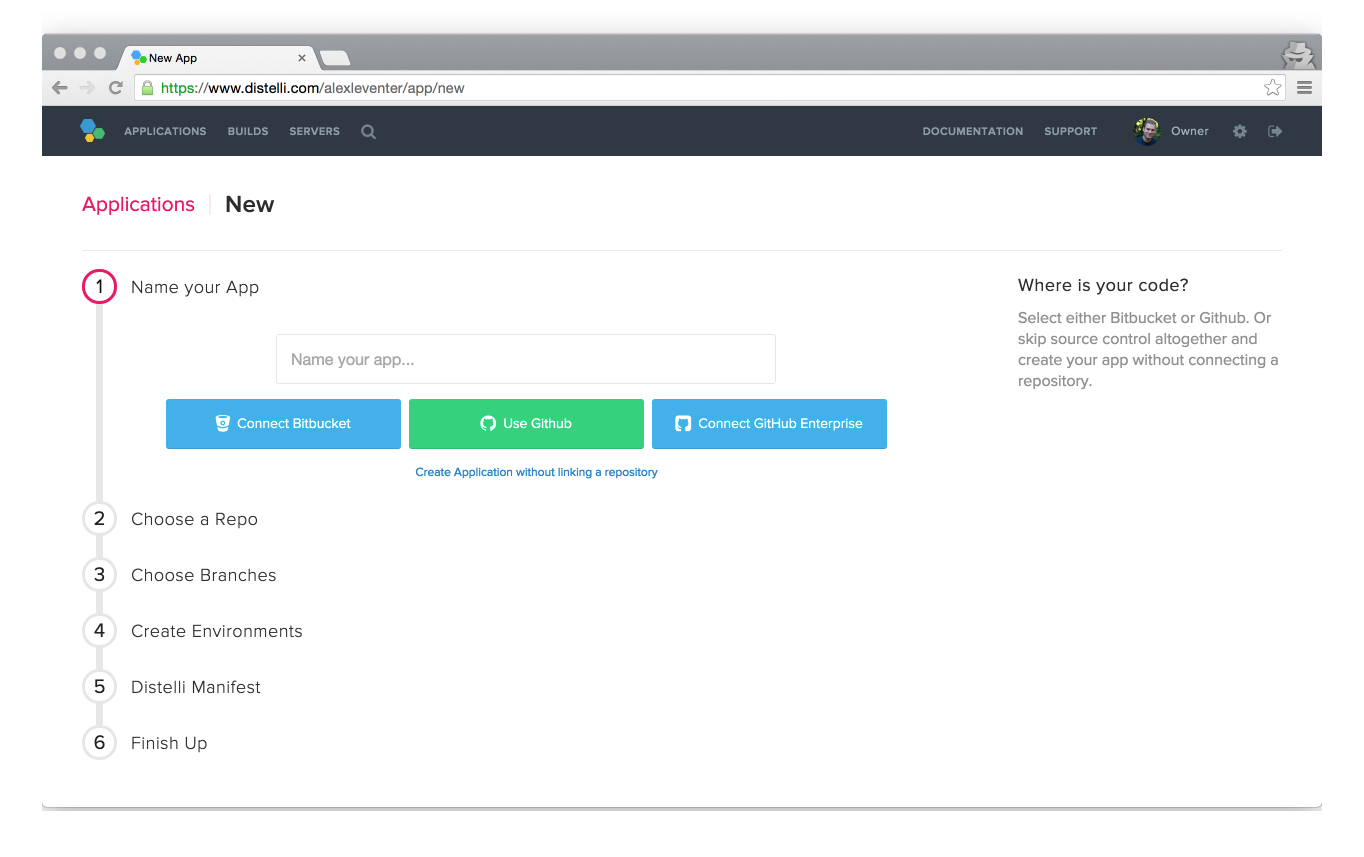Click the green SSL padlock icon
The width and height of the screenshot is (1364, 857).
(147, 88)
